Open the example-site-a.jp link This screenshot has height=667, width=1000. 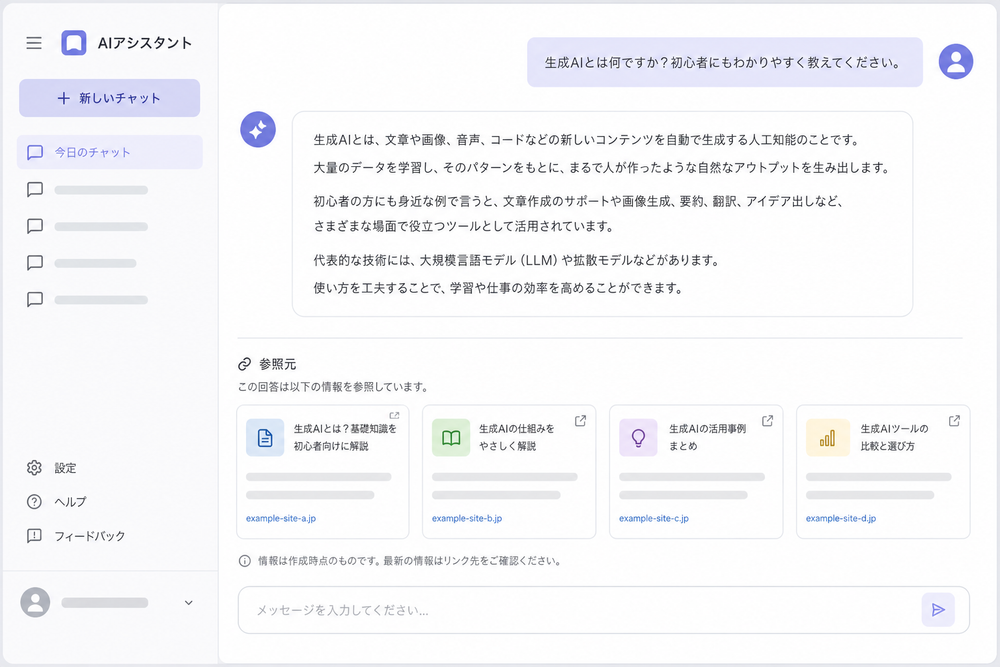281,518
